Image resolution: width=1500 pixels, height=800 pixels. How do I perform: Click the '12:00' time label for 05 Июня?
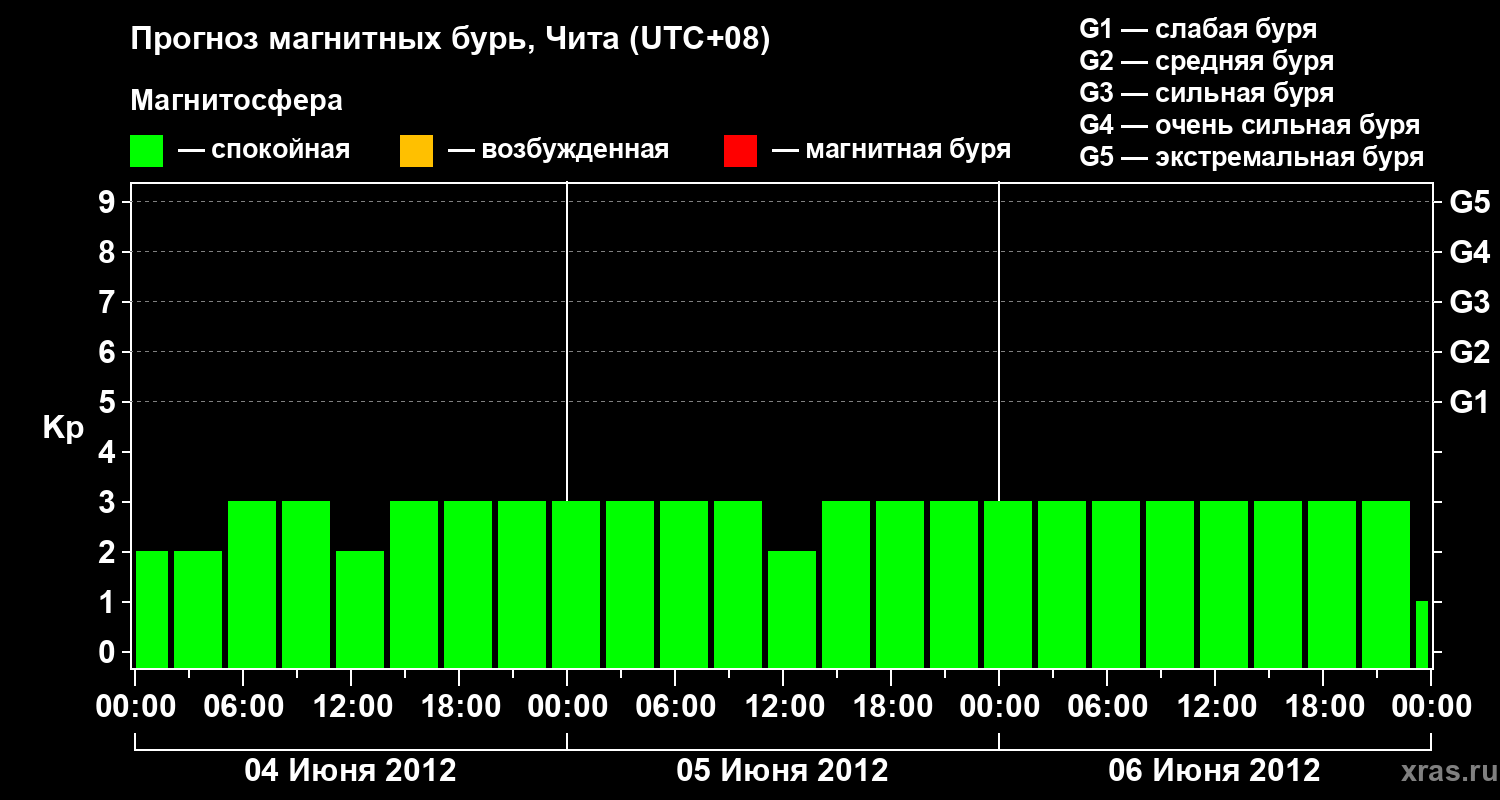click(x=783, y=707)
